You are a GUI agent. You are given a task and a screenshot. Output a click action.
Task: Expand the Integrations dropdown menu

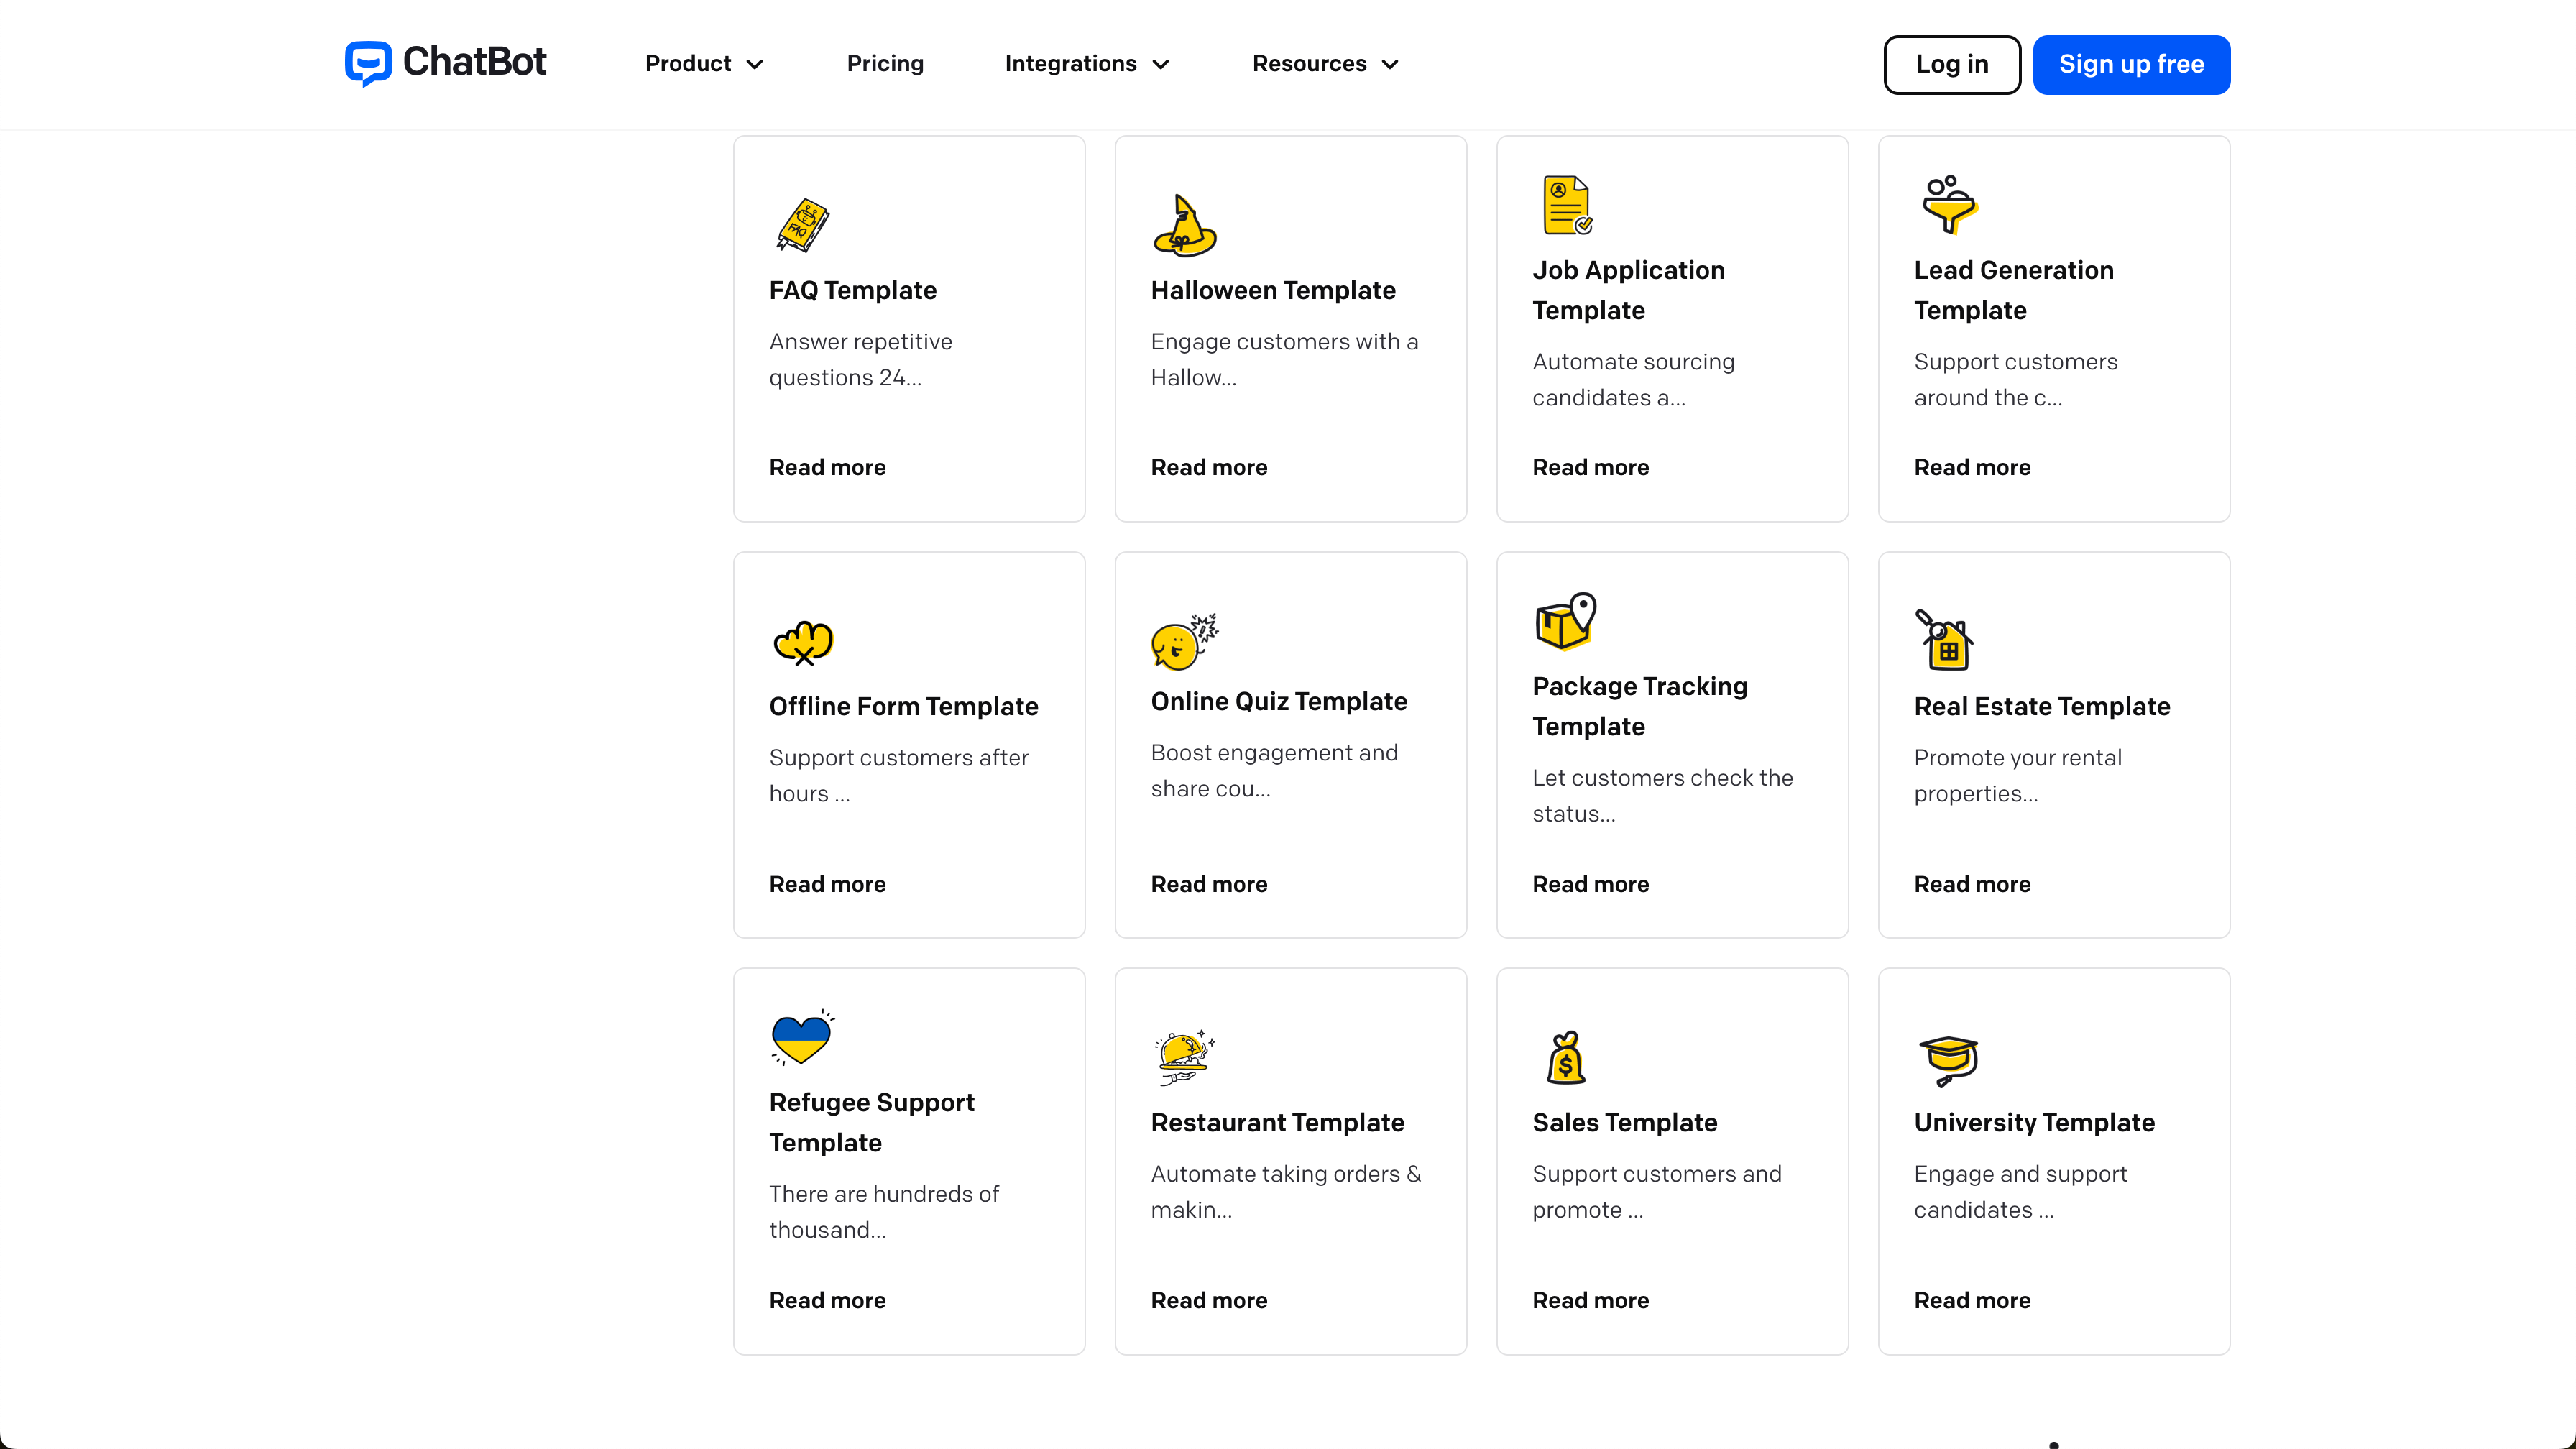(1087, 64)
